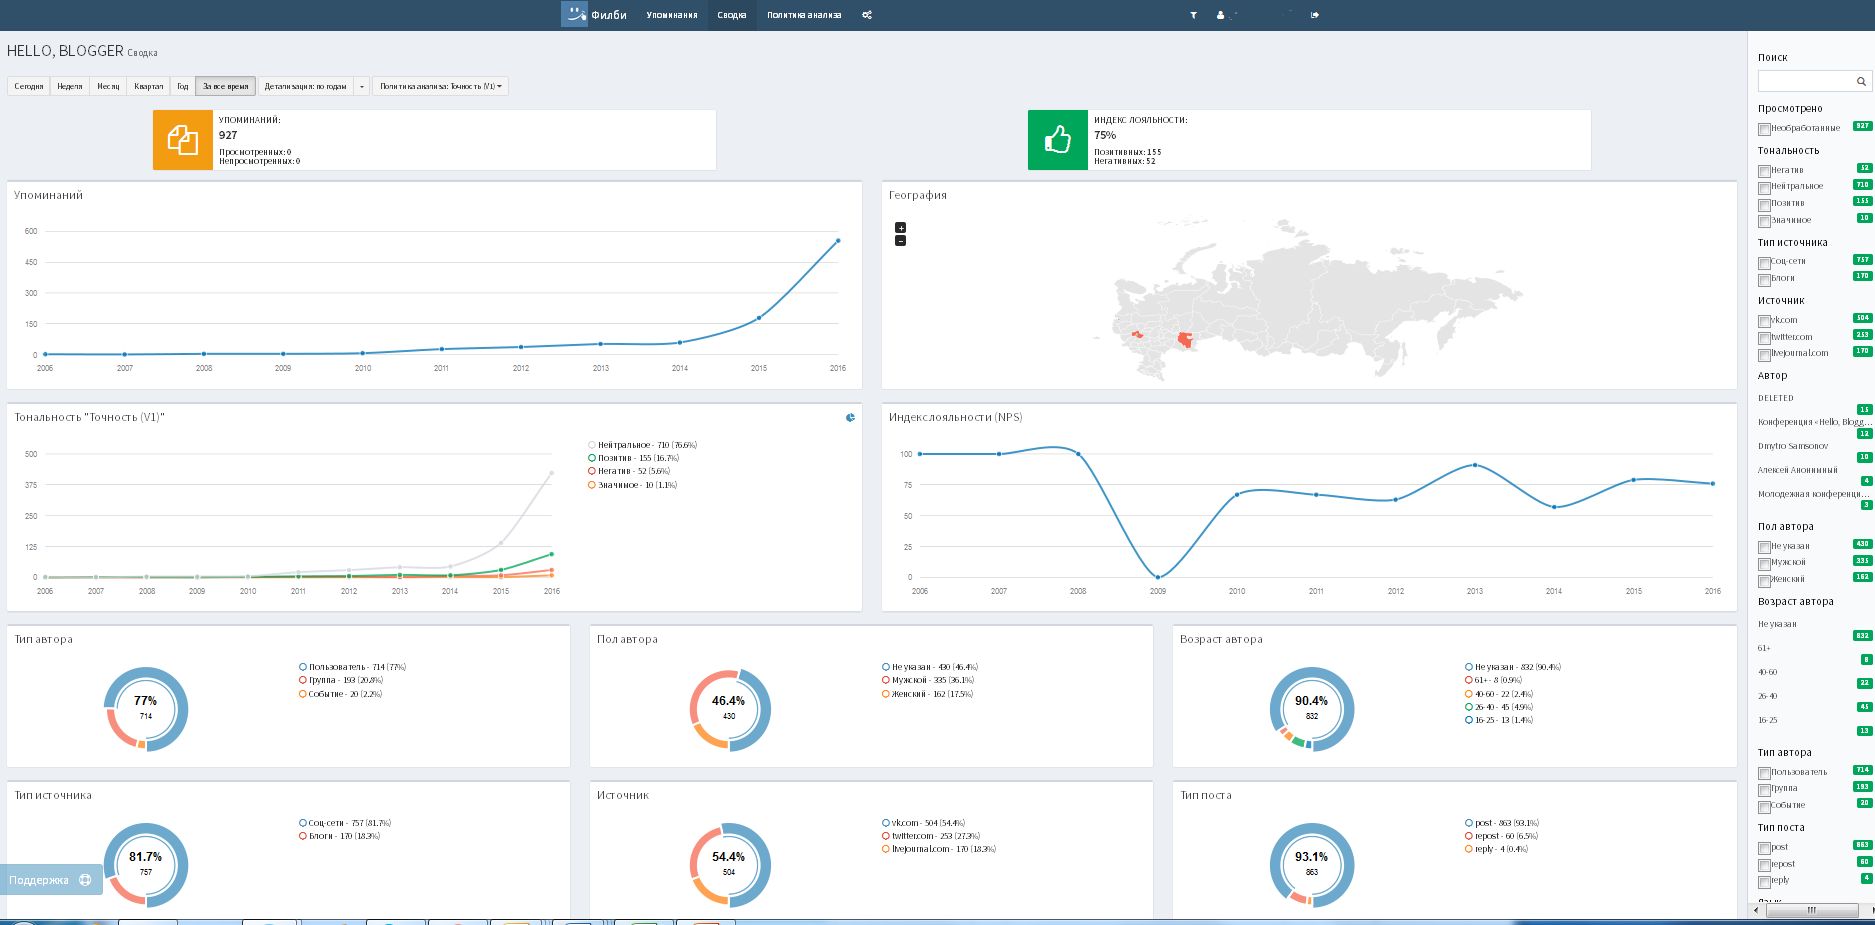
Task: Select the За все время period
Action: click(226, 86)
